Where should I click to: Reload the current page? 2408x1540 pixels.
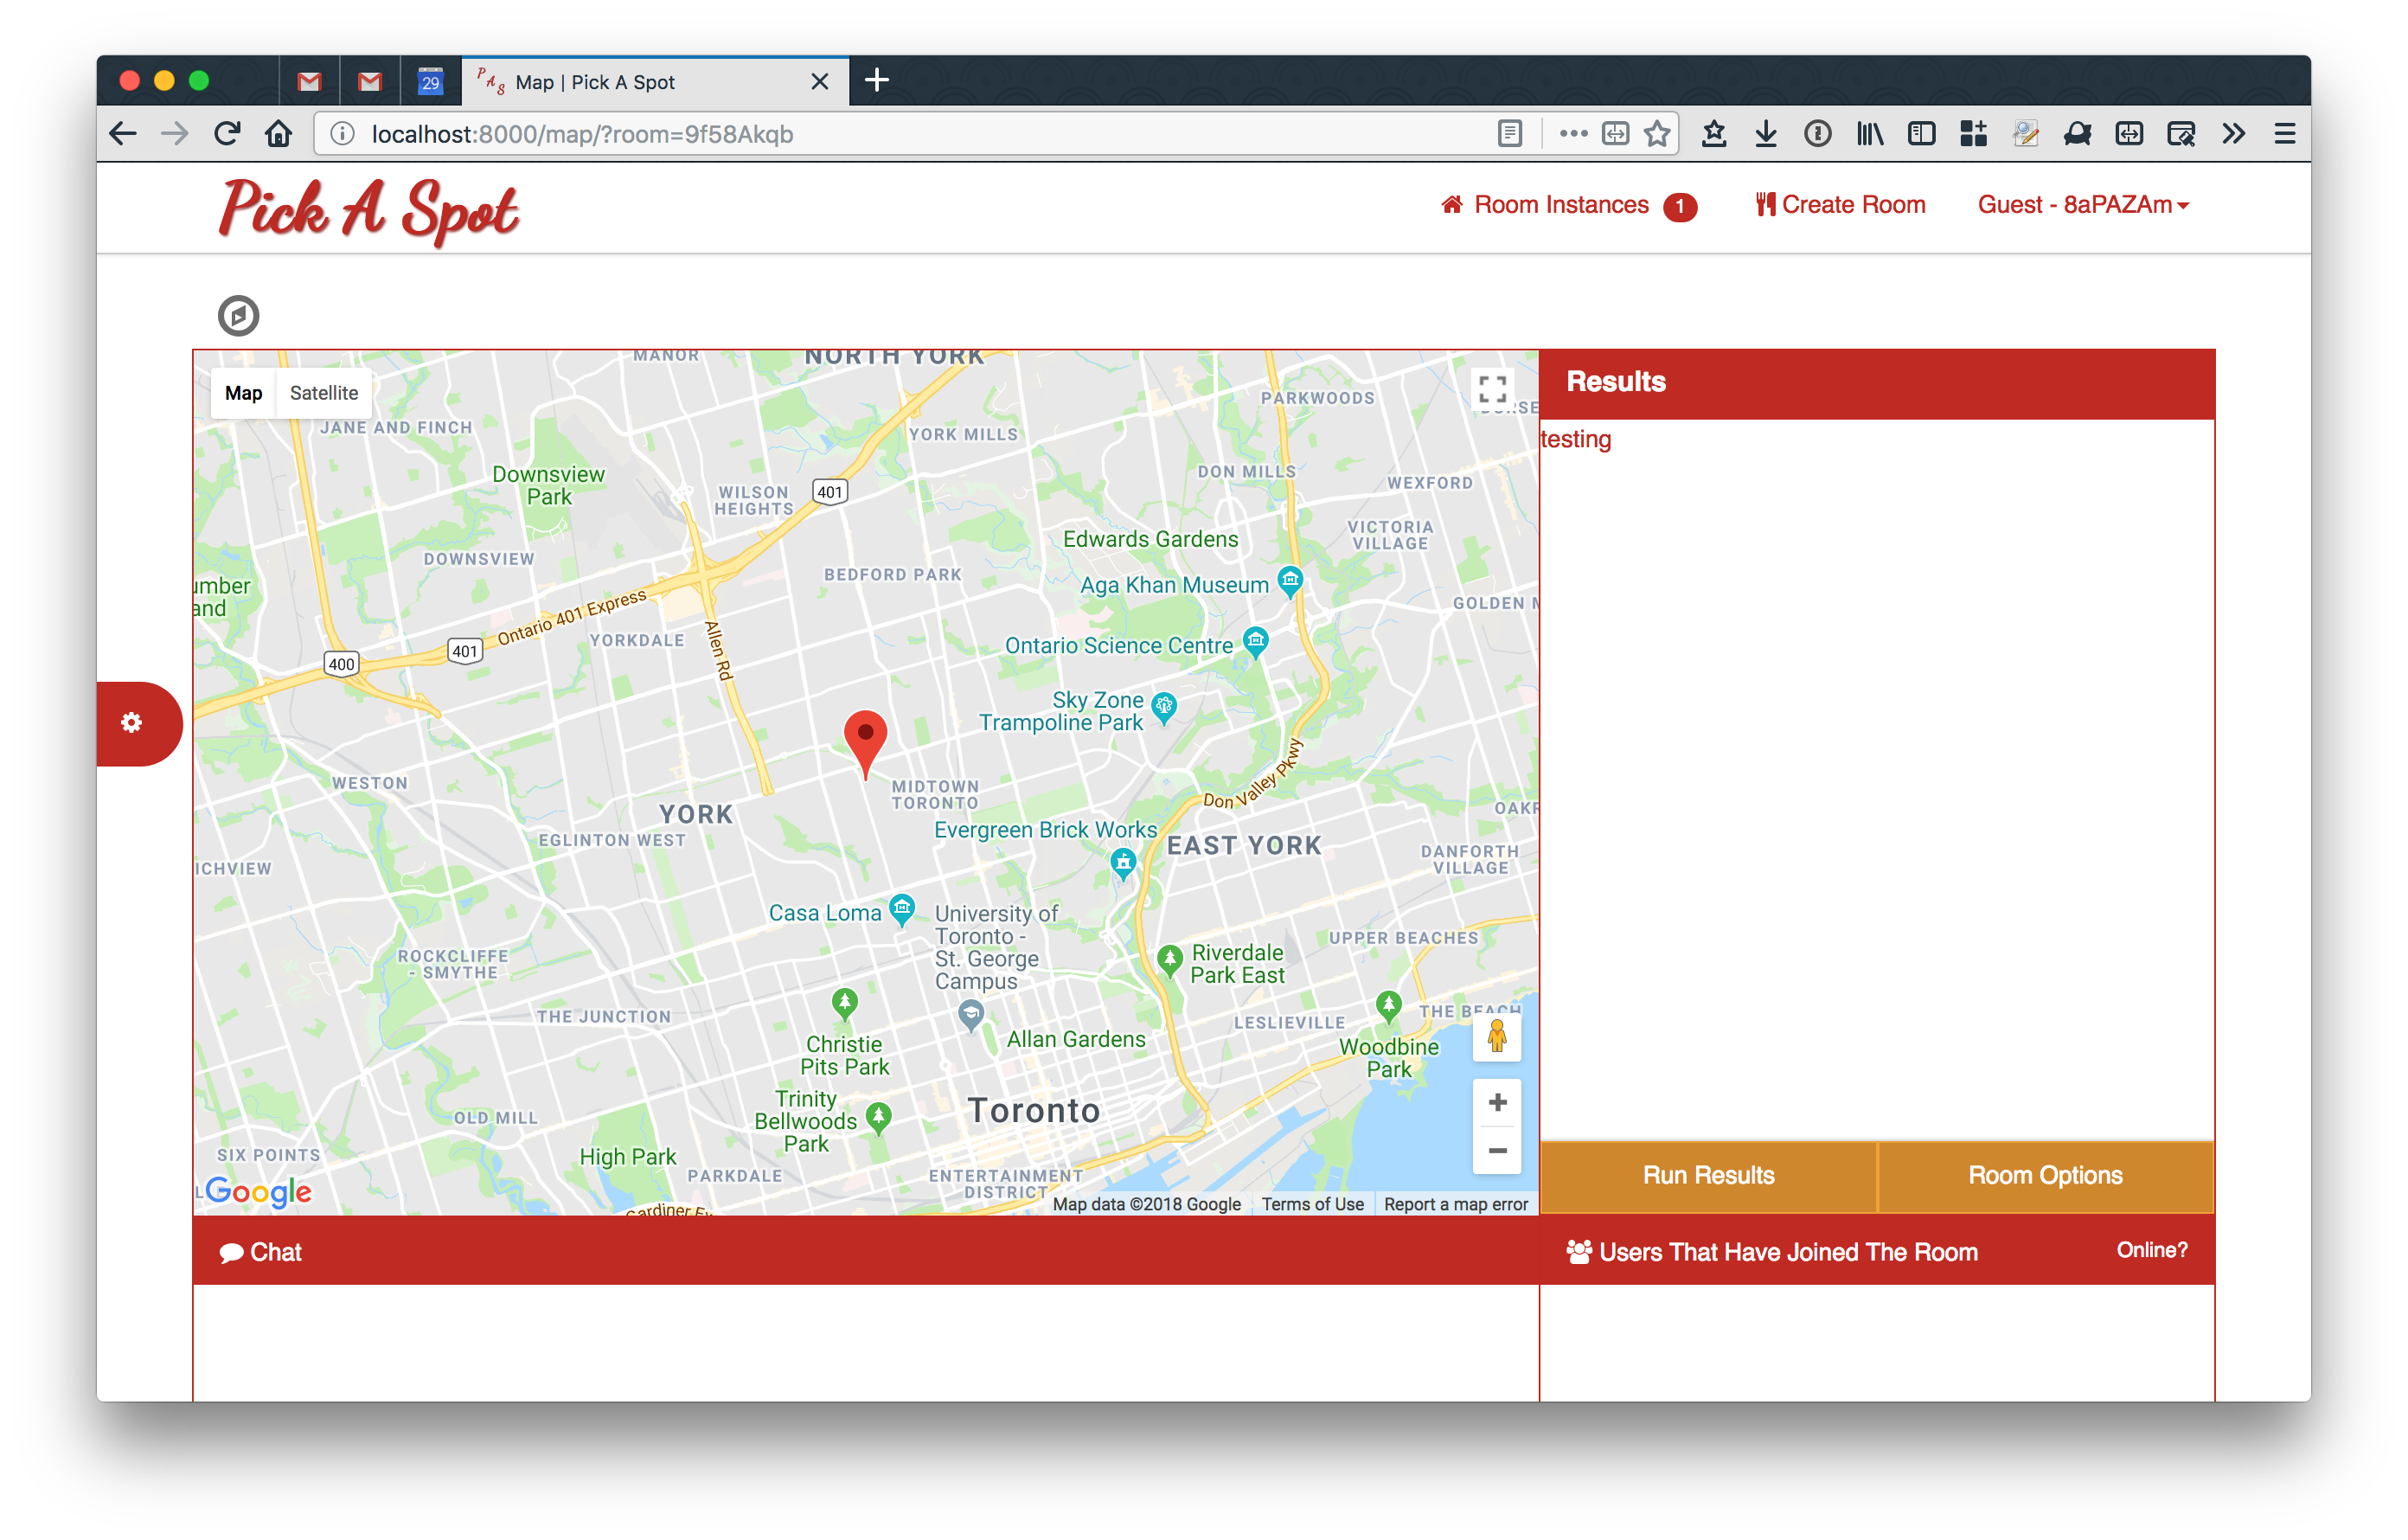227,134
